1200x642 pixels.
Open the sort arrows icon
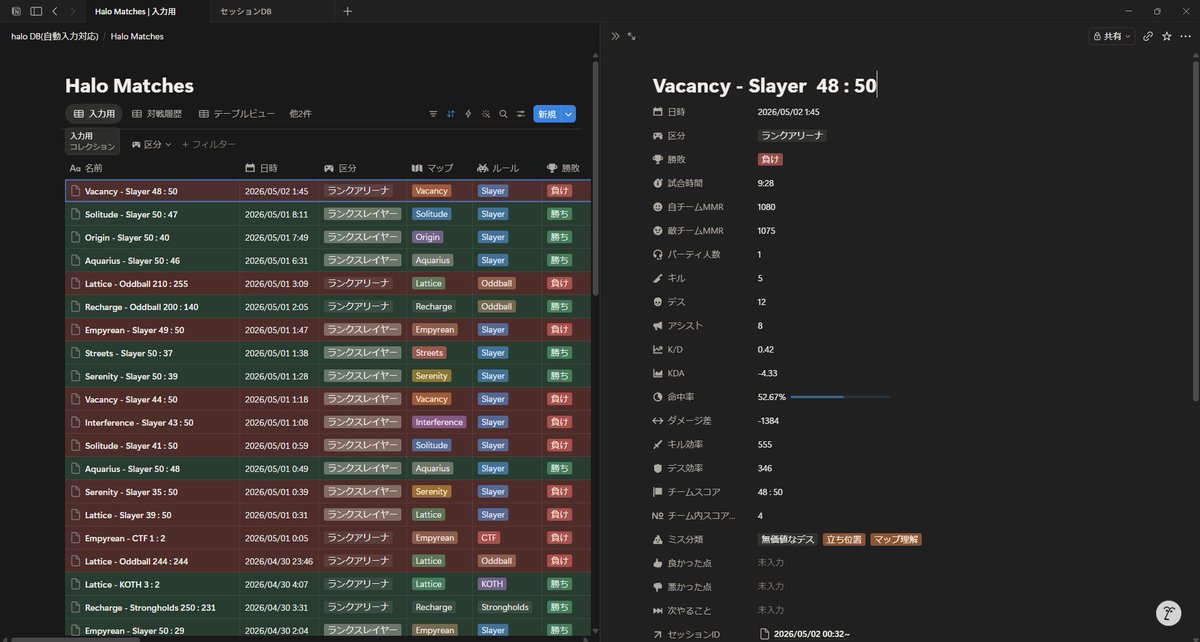[x=451, y=114]
